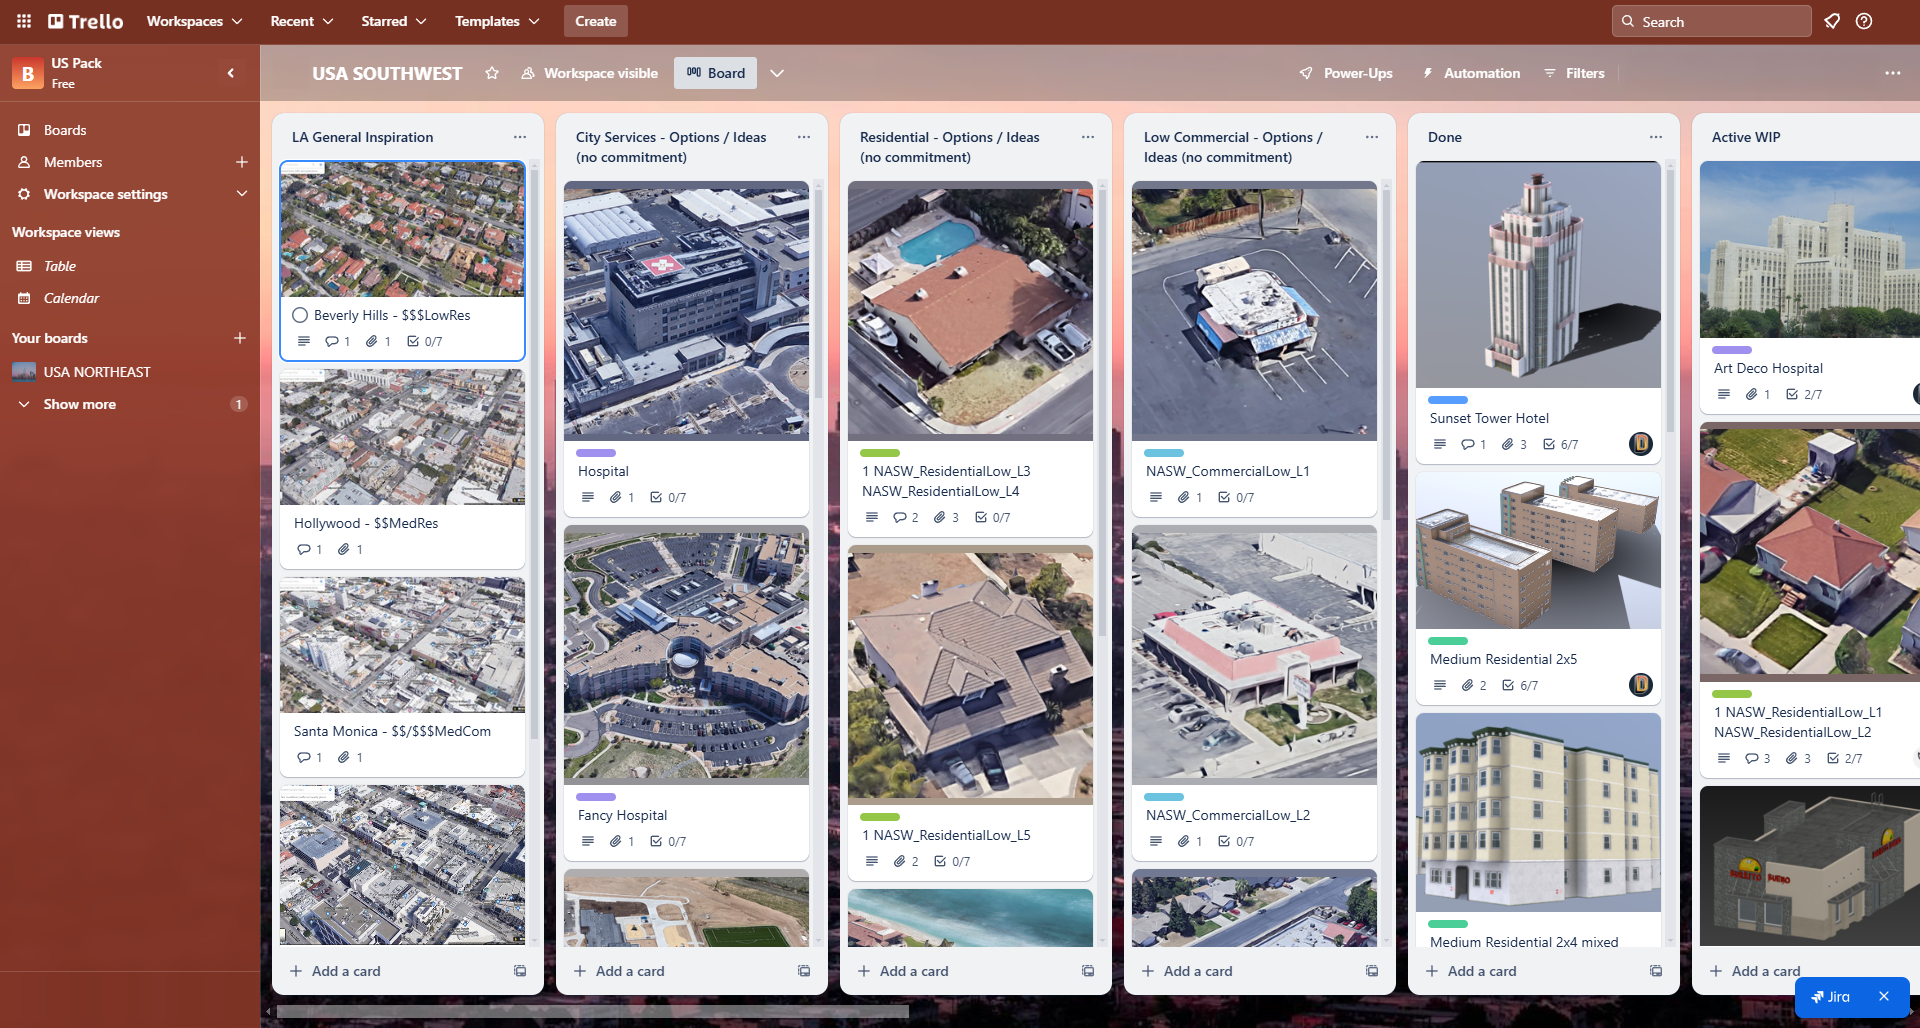Add member using plus icon beside Members
The image size is (1920, 1028).
click(241, 162)
